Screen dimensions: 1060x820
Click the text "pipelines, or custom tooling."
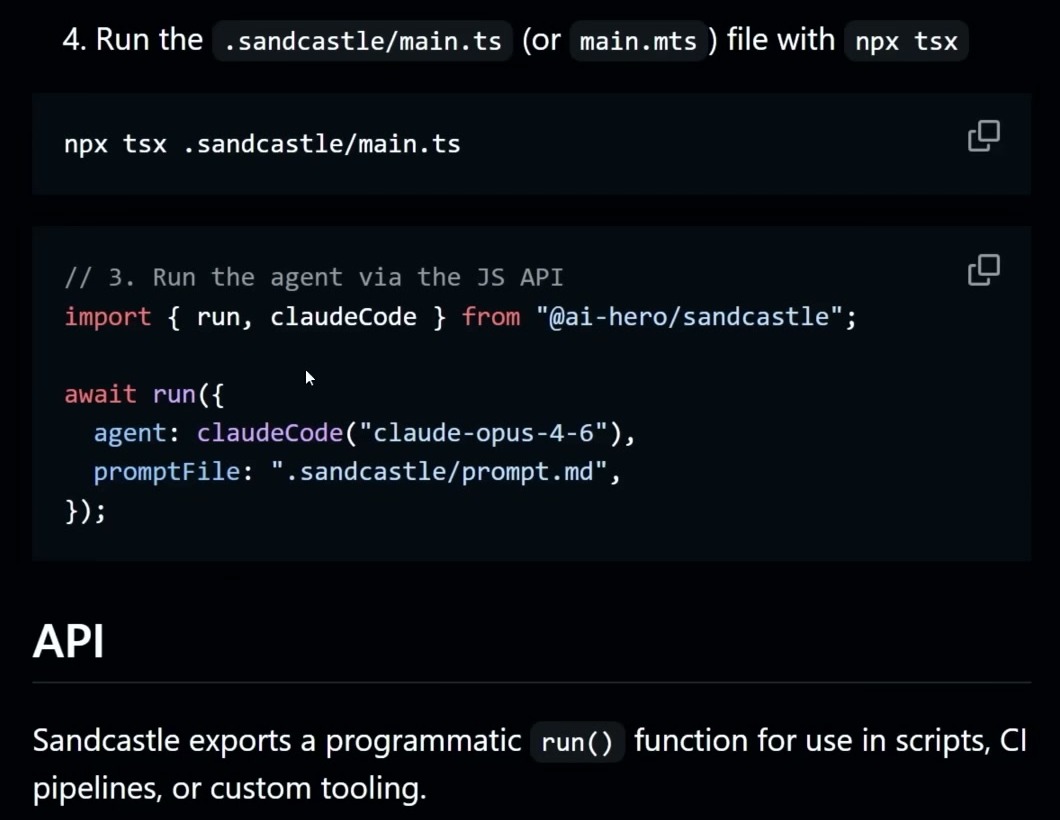tap(230, 788)
